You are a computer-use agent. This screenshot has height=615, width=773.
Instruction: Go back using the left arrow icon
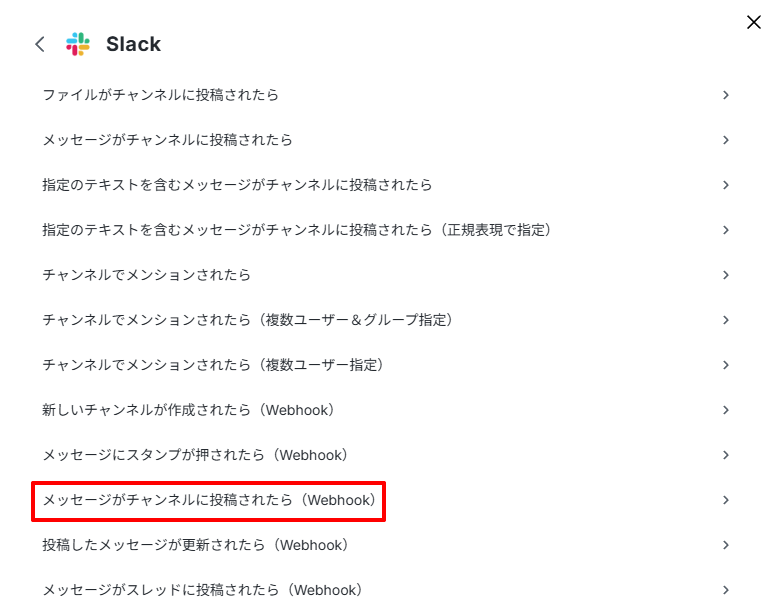coord(40,44)
